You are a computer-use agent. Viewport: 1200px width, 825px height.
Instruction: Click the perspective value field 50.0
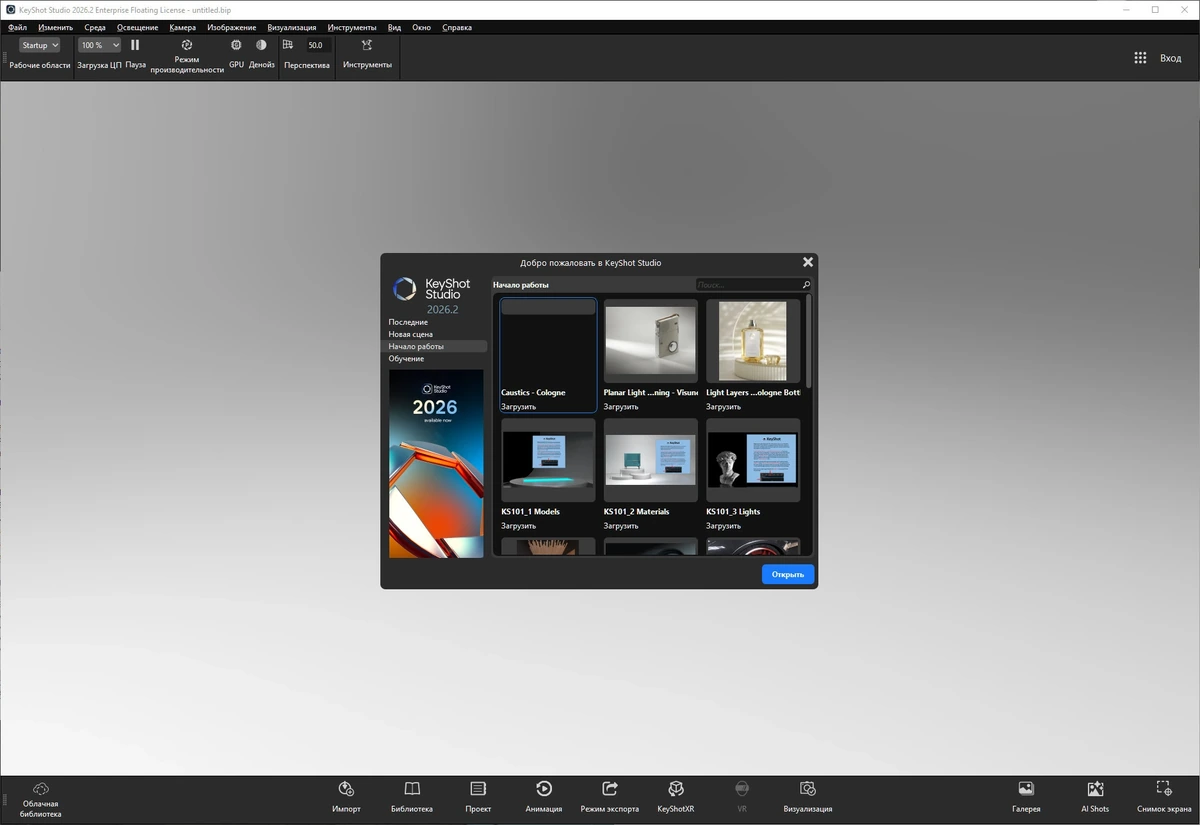tap(317, 45)
